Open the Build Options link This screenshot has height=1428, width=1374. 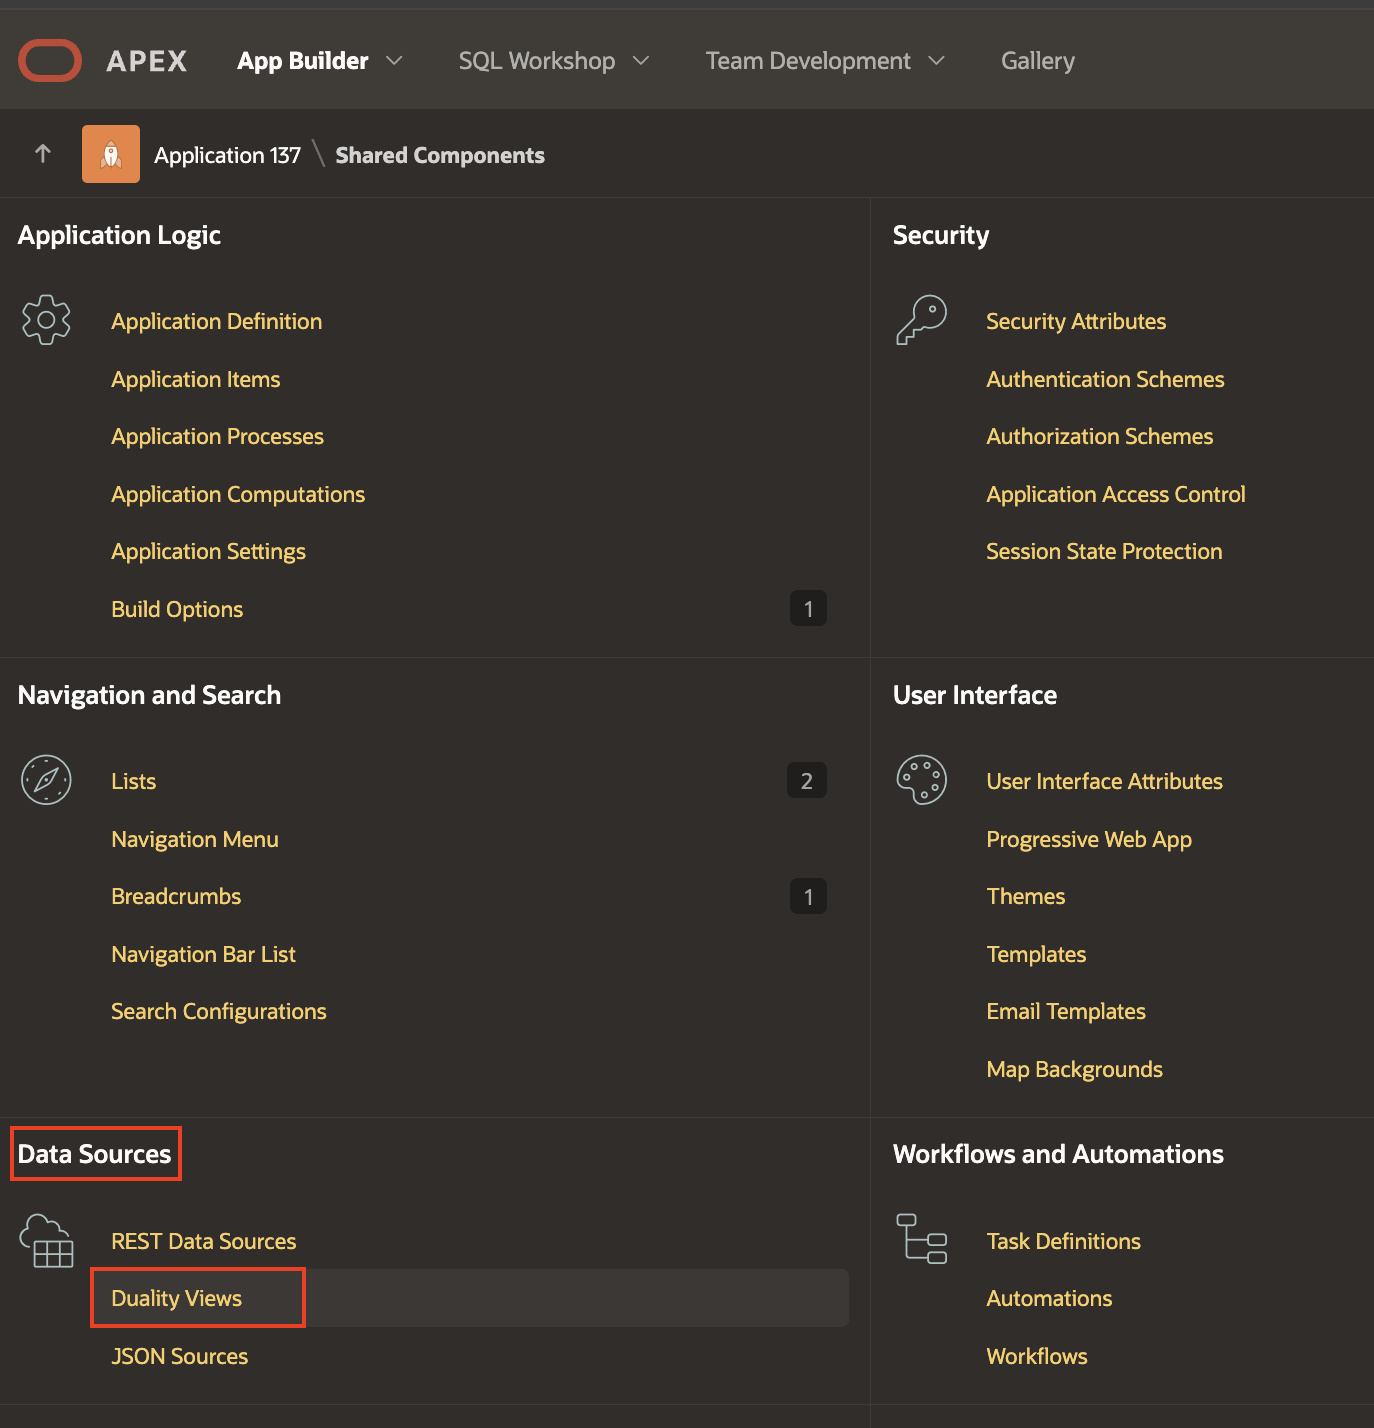point(177,609)
